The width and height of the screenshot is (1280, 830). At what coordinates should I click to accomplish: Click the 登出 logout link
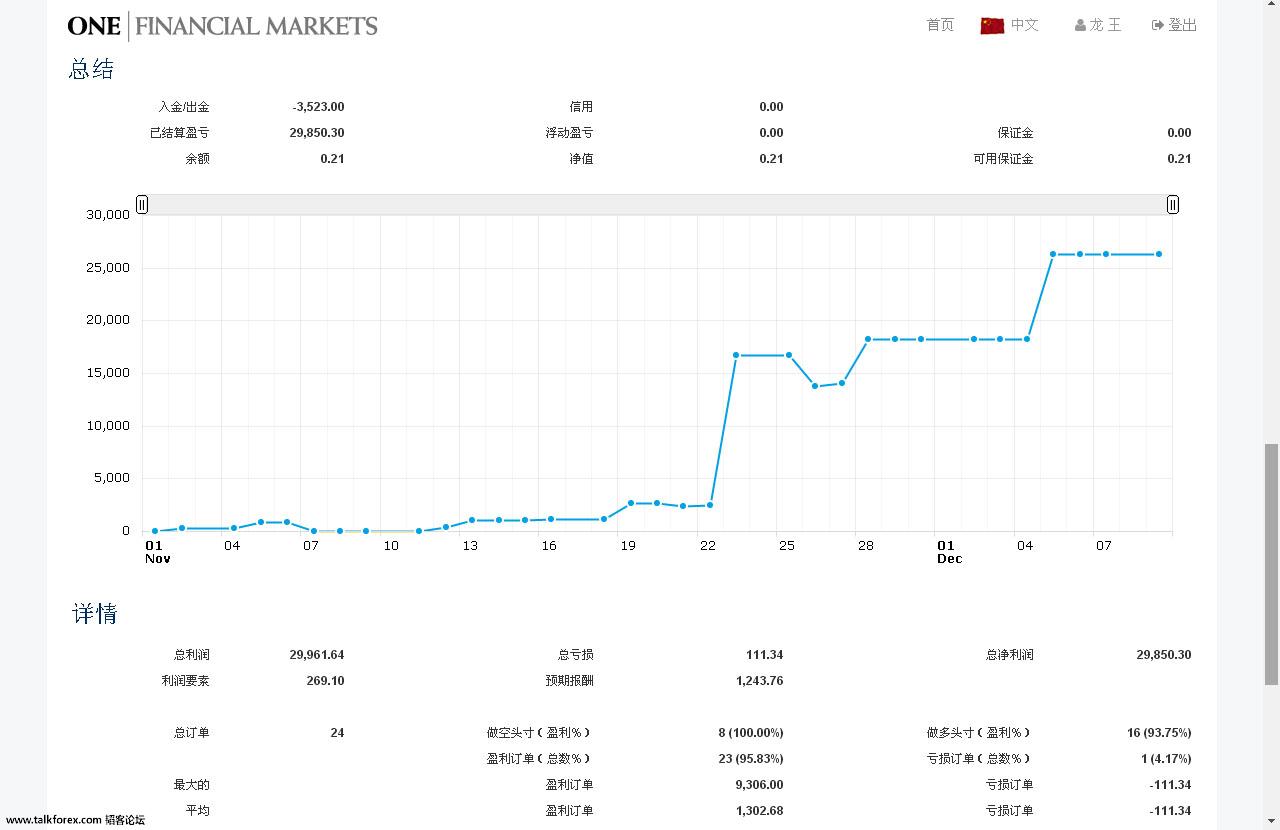click(x=1182, y=25)
